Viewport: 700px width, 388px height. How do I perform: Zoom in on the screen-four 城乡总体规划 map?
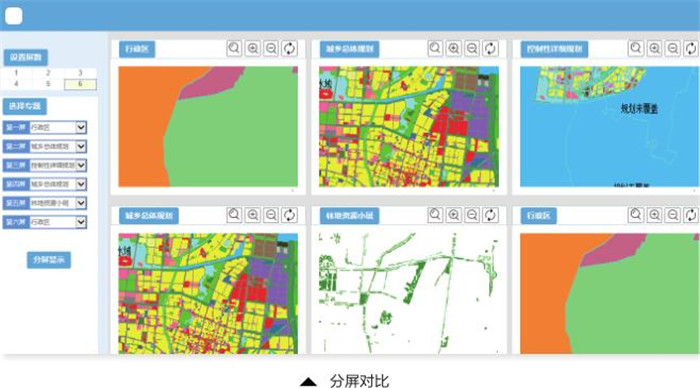pyautogui.click(x=253, y=215)
